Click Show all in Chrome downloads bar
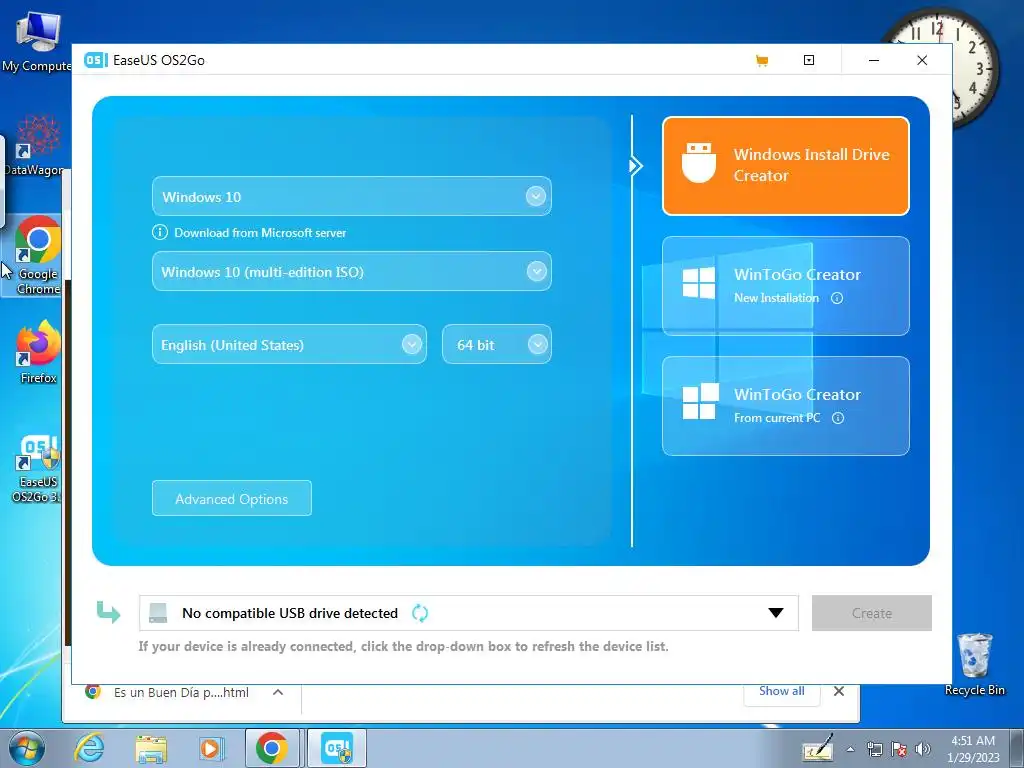 click(x=781, y=691)
